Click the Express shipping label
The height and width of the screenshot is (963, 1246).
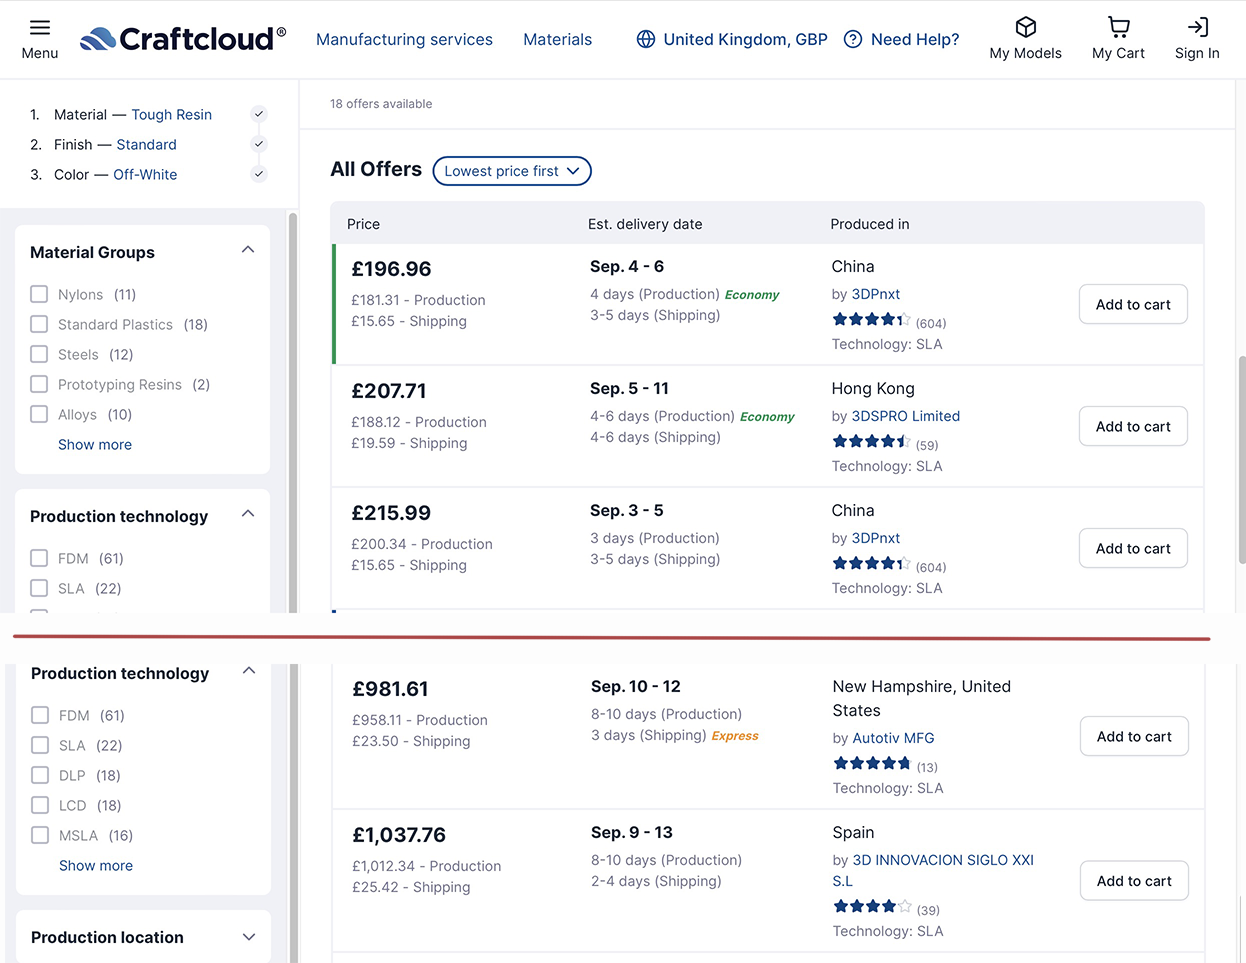click(x=735, y=736)
